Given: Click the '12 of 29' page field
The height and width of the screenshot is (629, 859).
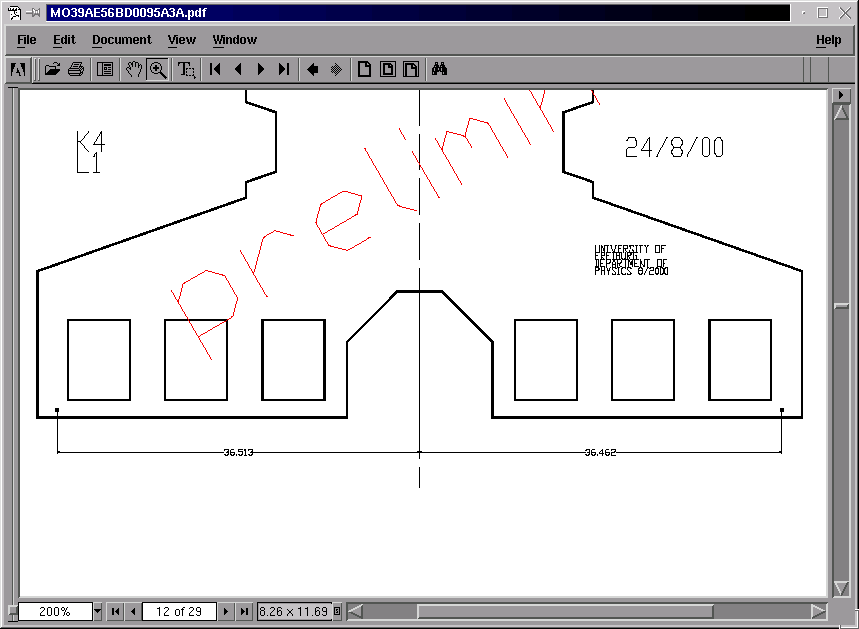Looking at the screenshot, I should click(179, 611).
